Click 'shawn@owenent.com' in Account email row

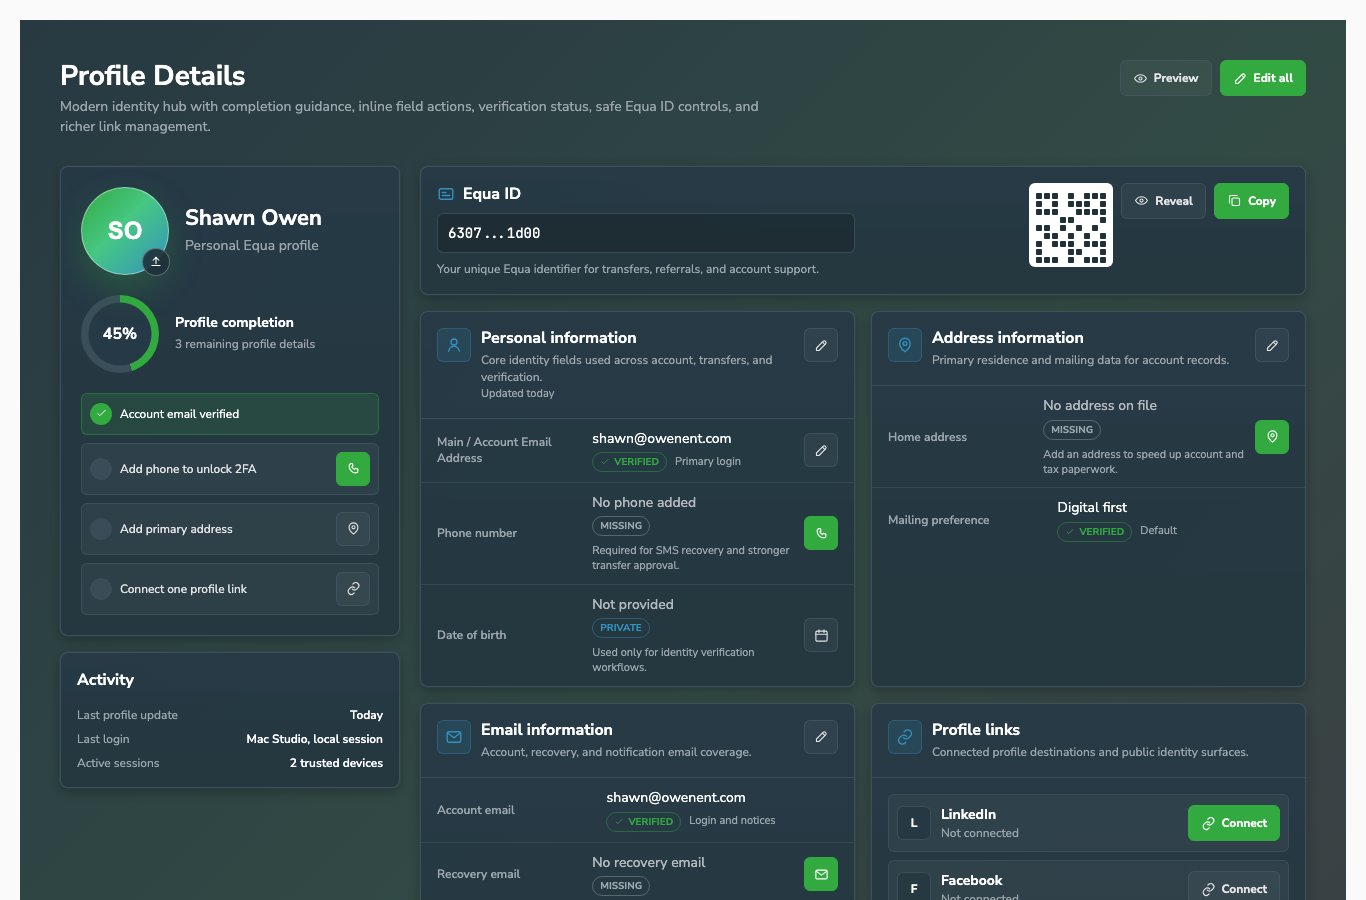[x=676, y=797]
